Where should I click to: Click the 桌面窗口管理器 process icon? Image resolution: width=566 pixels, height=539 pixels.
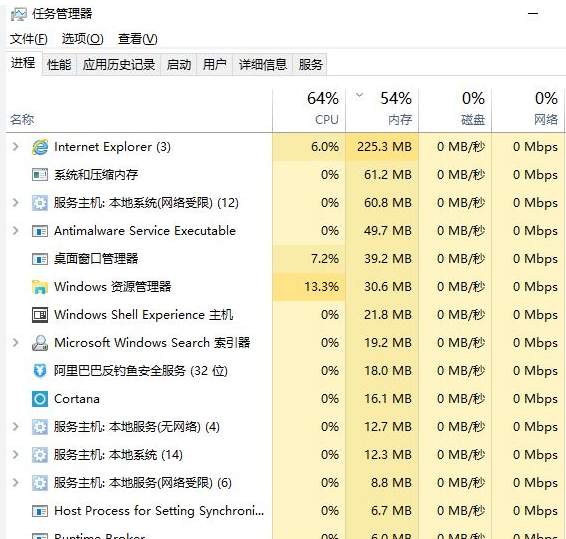(x=40, y=259)
